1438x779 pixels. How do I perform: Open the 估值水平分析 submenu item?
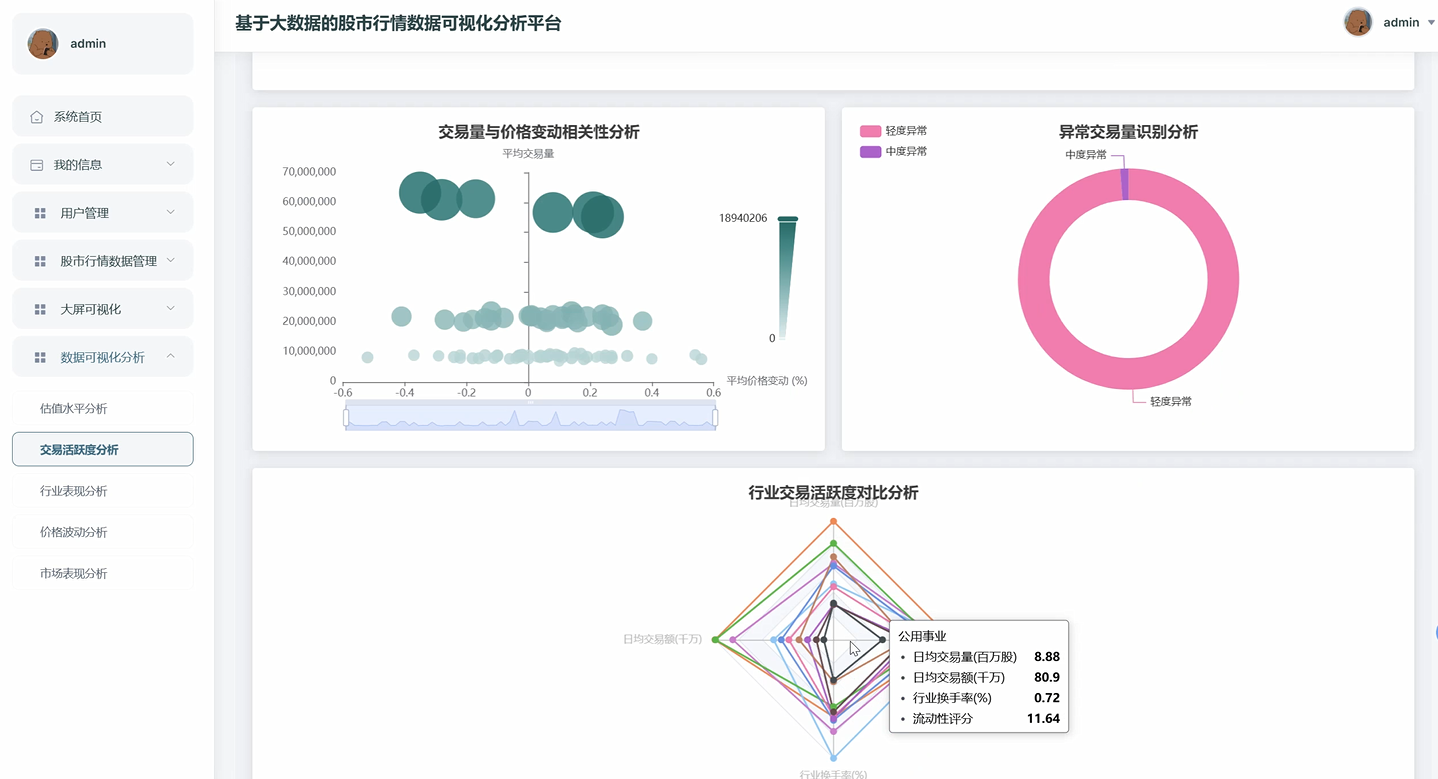click(x=103, y=408)
